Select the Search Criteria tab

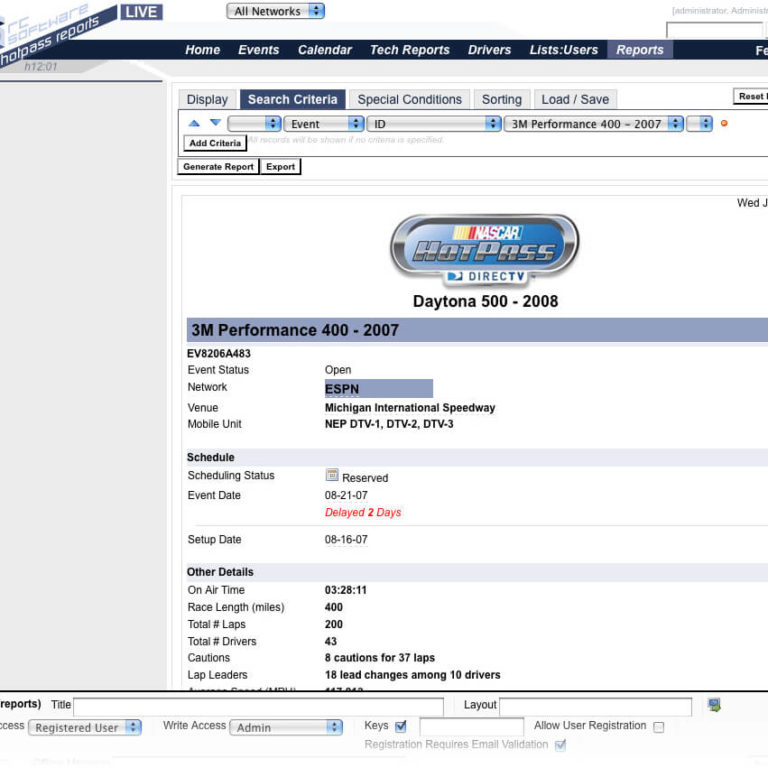click(x=292, y=99)
